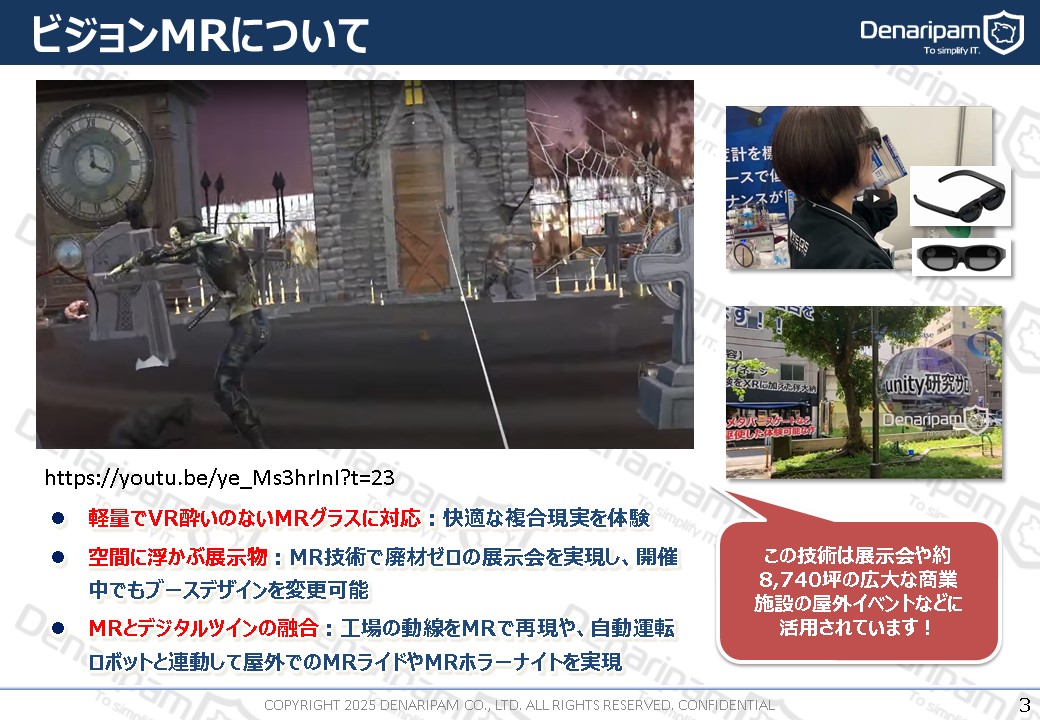1040x720 pixels.
Task: Select the slide title ビジョンMRについて
Action: pyautogui.click(x=200, y=34)
